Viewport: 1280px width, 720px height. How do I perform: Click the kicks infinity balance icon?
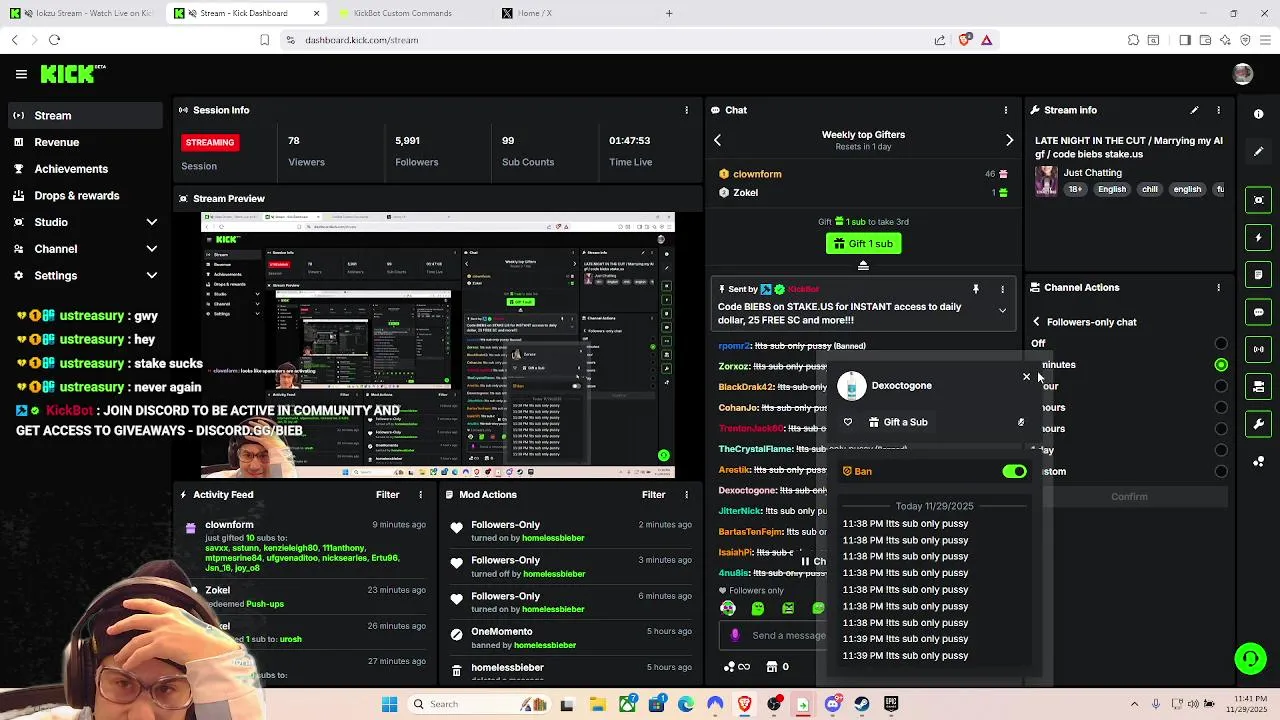point(737,667)
